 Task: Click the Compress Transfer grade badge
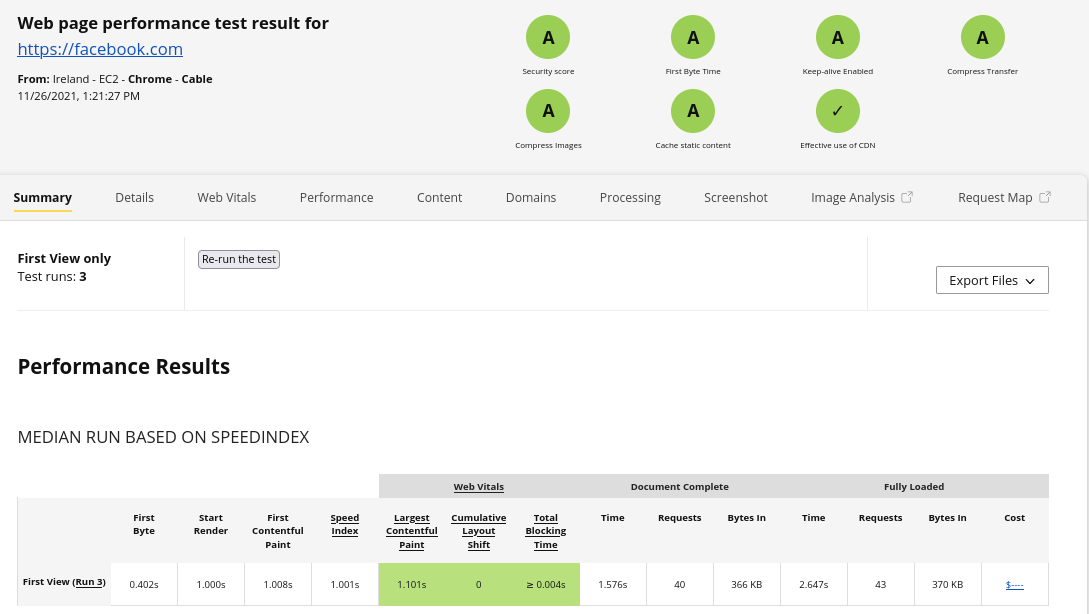pos(983,38)
